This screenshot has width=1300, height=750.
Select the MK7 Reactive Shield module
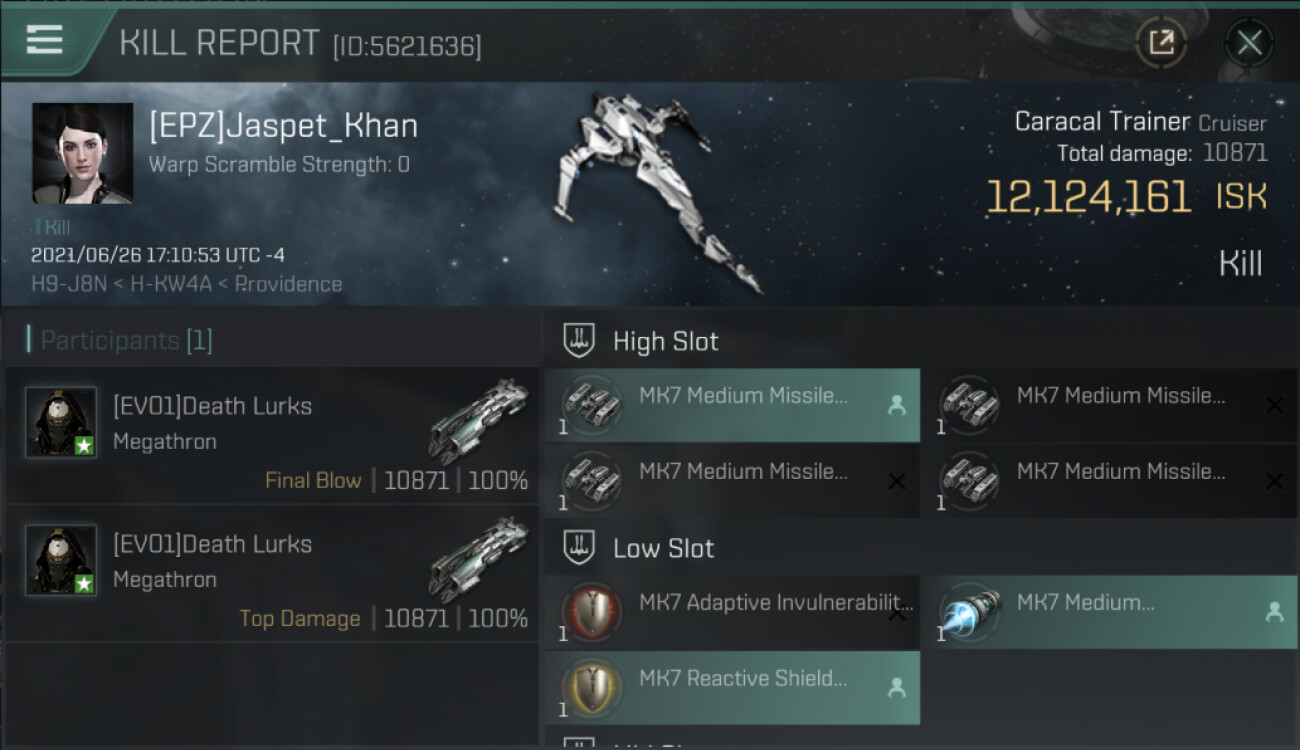pyautogui.click(x=732, y=688)
